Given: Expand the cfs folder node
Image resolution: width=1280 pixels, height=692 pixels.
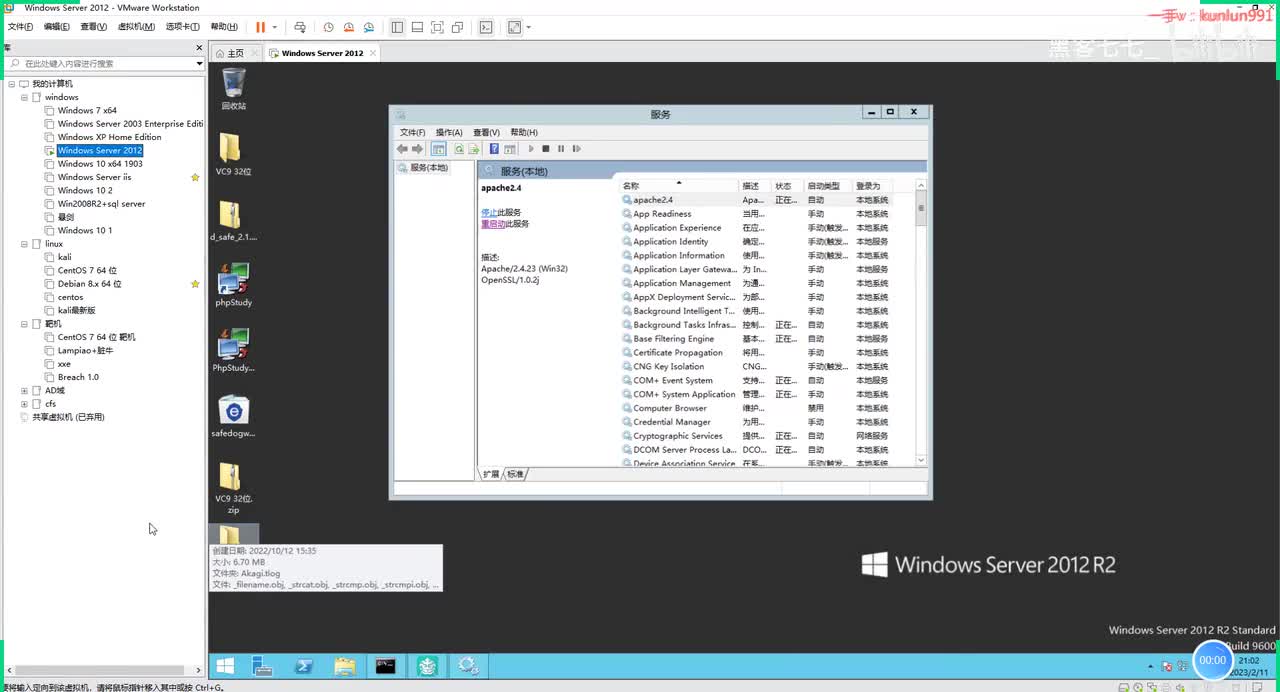Looking at the screenshot, I should [24, 404].
